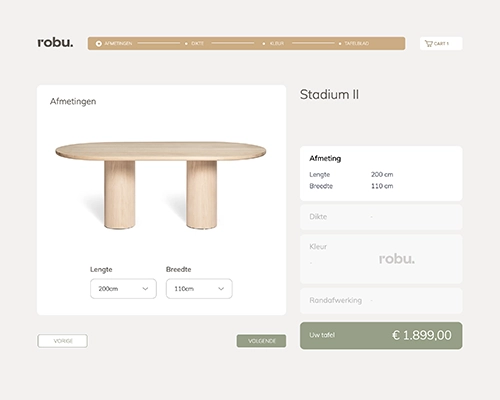The height and width of the screenshot is (400, 500).
Task: Select the active Afmetingen step circle indicator
Action: 99,44
